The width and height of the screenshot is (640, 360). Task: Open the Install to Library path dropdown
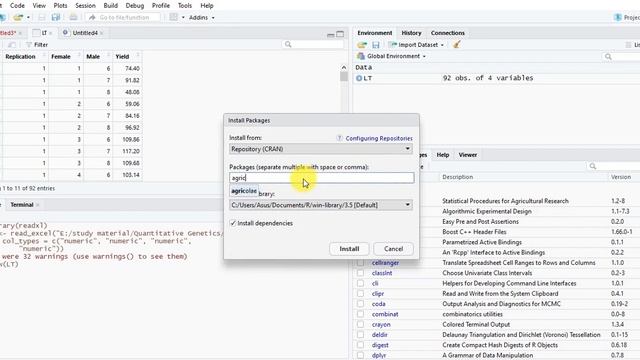point(321,205)
